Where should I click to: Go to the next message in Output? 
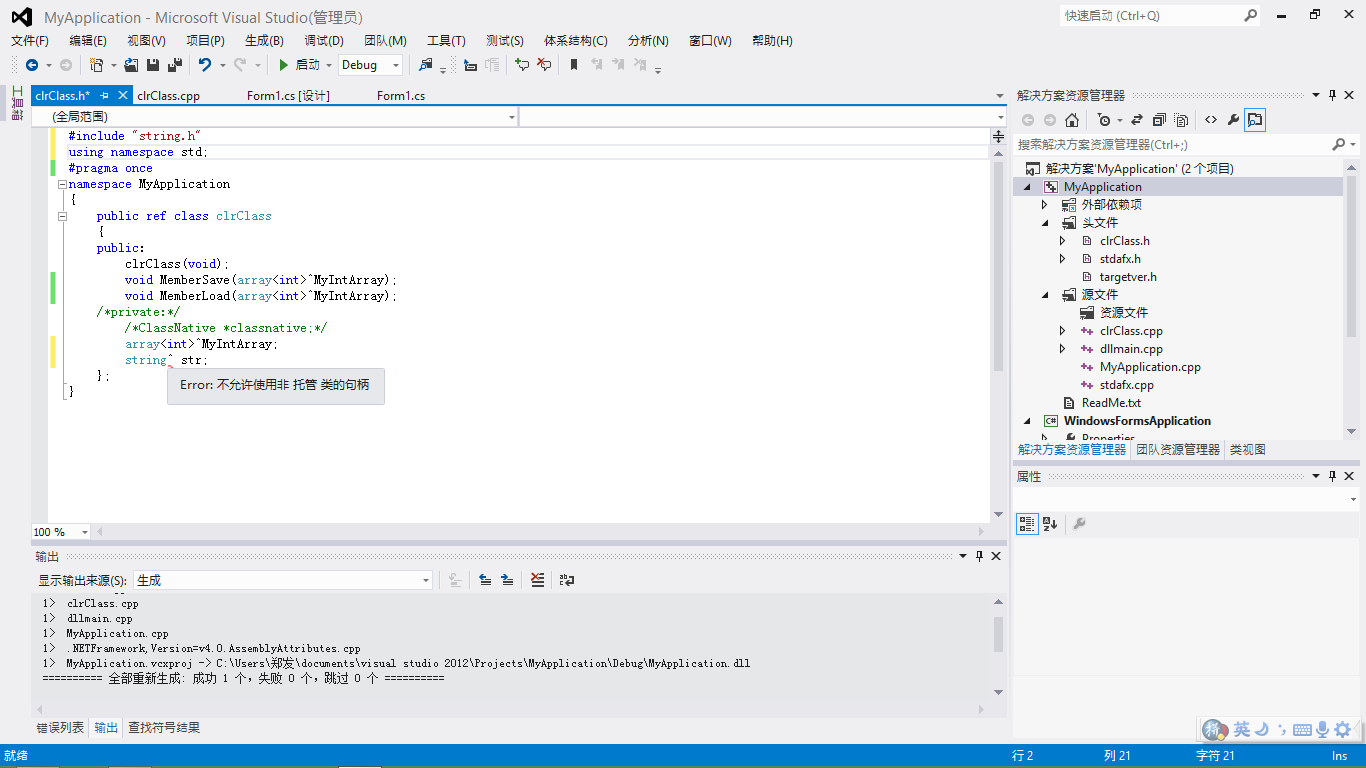[507, 580]
